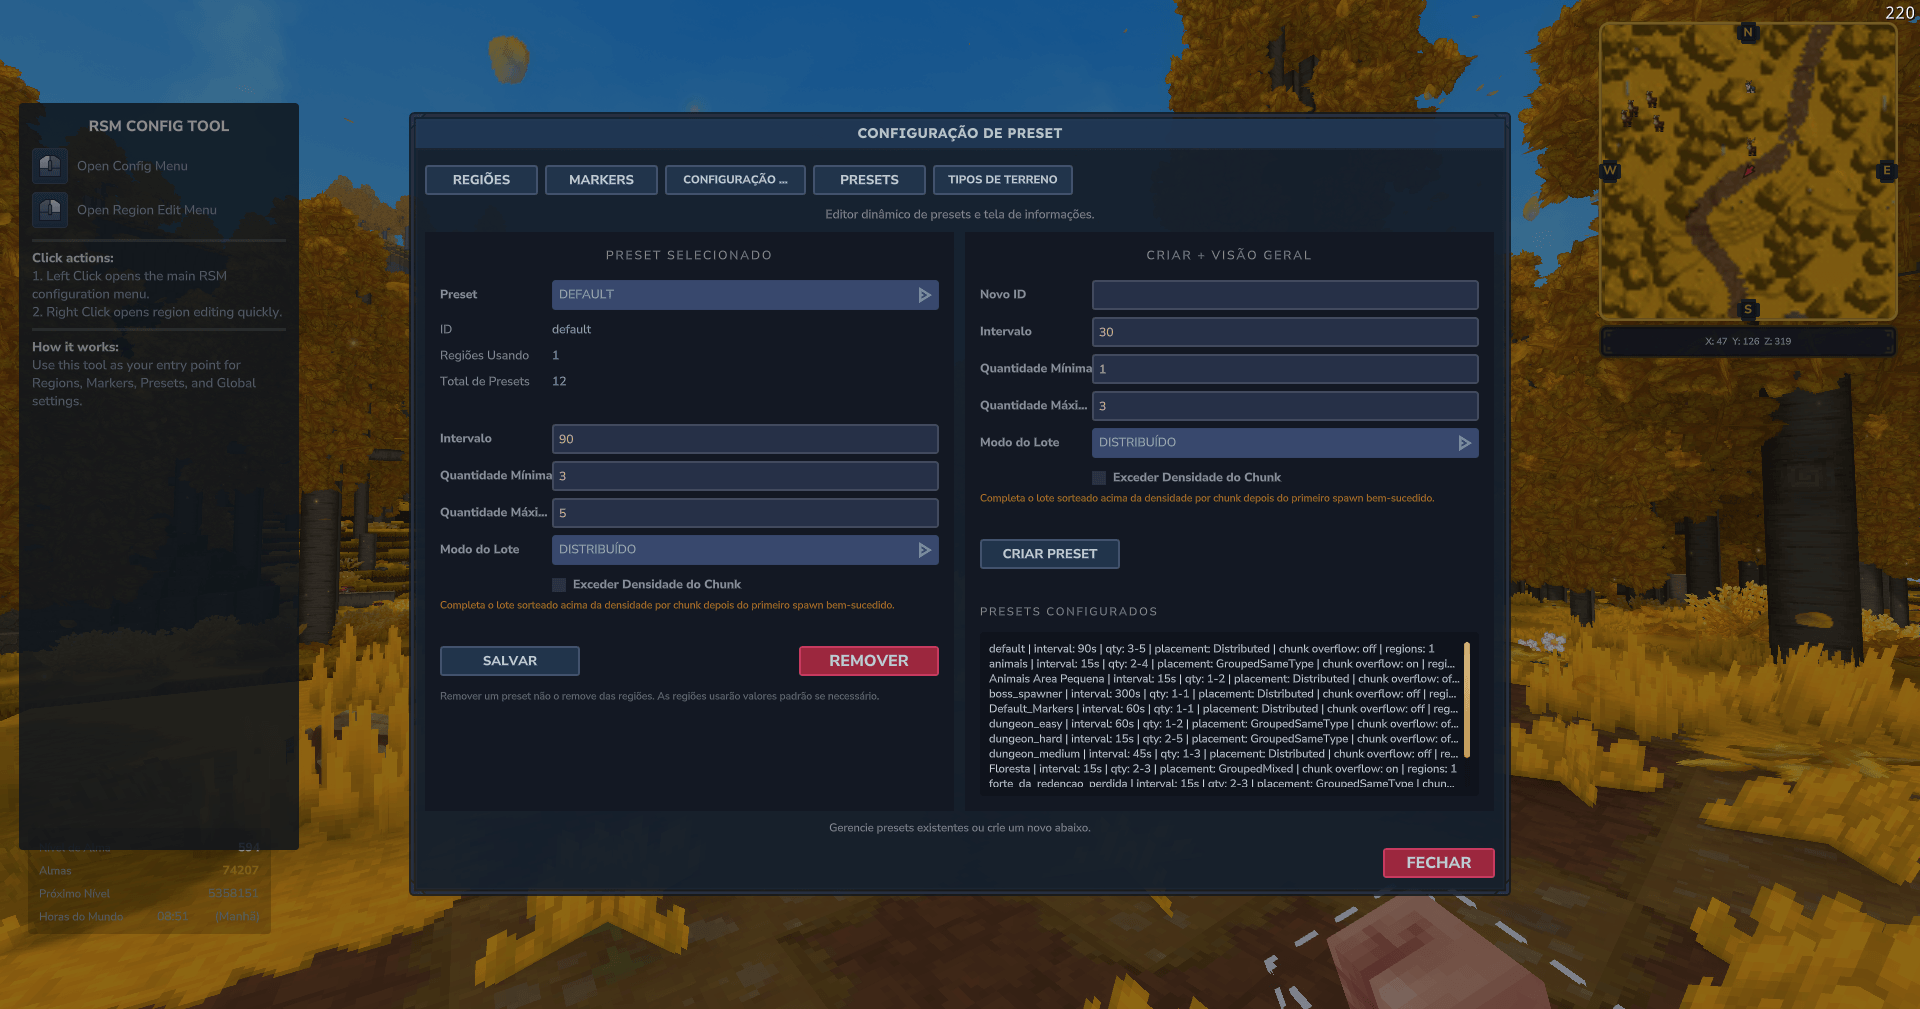Click the ID value 'default'

point(571,330)
